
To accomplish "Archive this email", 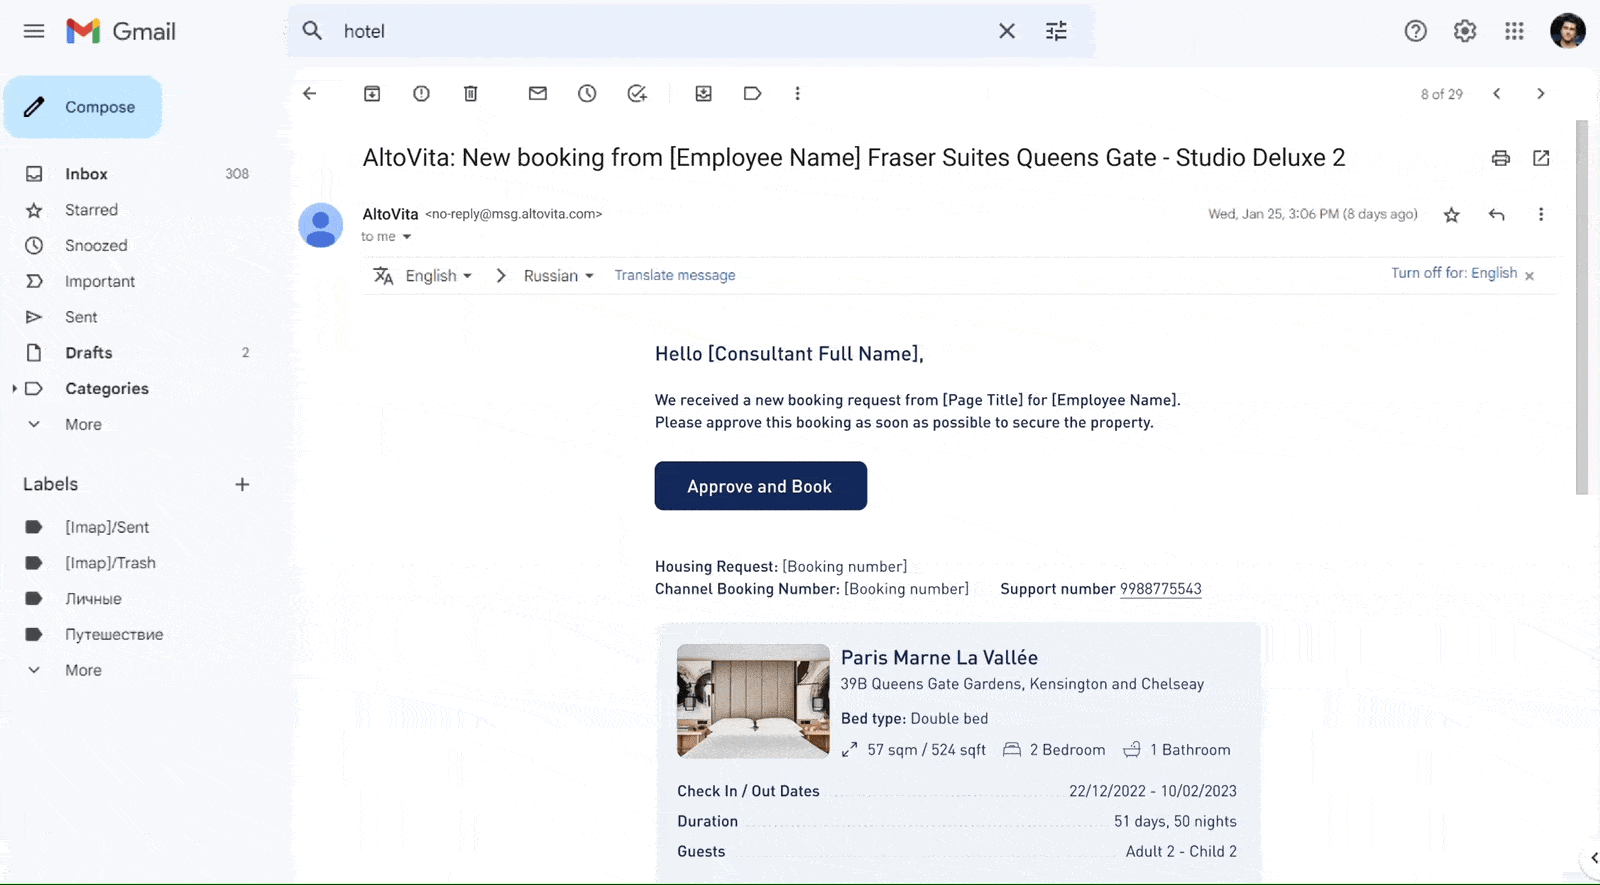I will [372, 93].
